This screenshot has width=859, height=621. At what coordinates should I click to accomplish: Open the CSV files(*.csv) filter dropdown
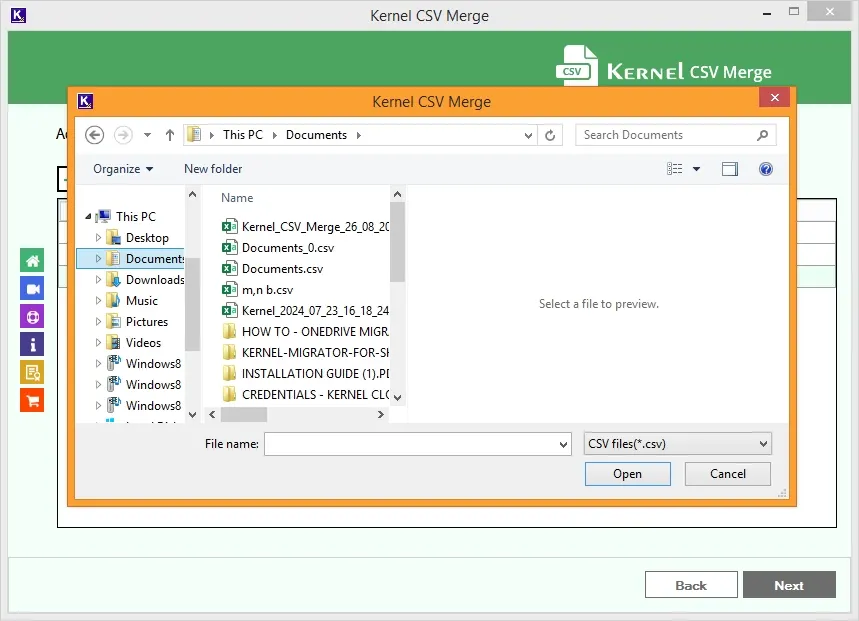[763, 444]
